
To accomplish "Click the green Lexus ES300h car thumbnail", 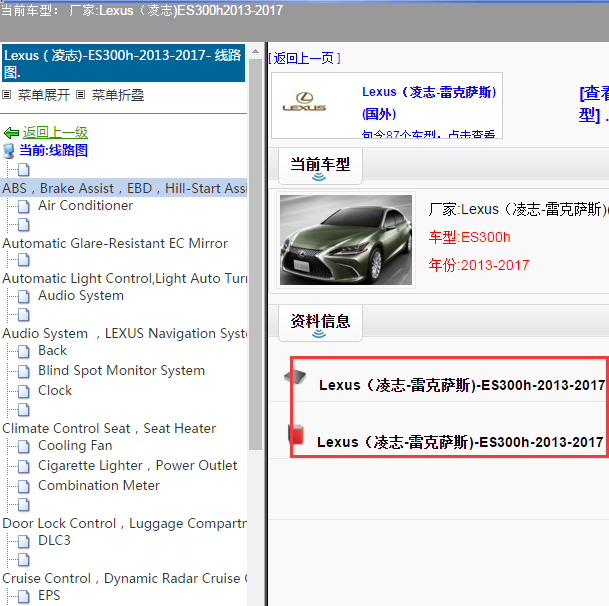I will (346, 240).
